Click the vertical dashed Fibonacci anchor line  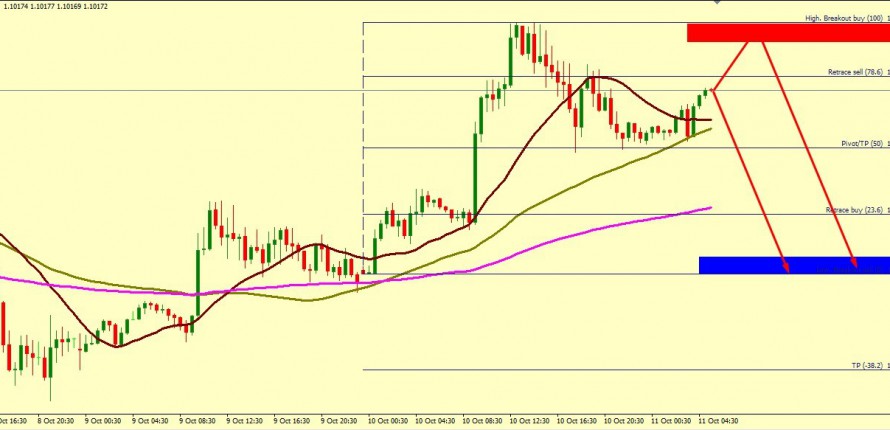[x=362, y=150]
